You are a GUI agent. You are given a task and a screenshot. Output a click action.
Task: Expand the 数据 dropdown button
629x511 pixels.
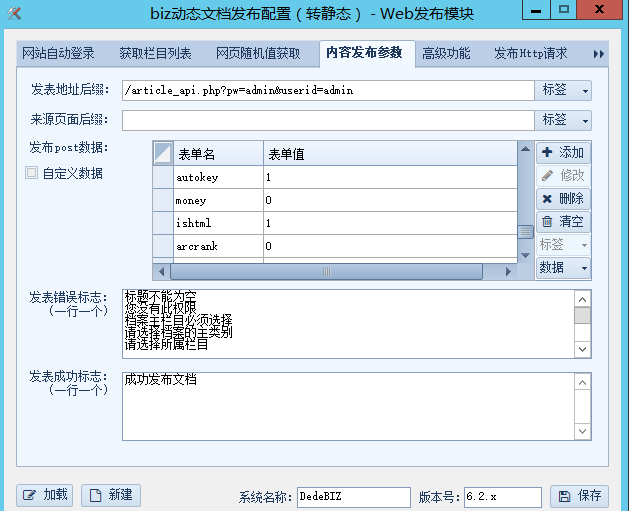tap(563, 268)
